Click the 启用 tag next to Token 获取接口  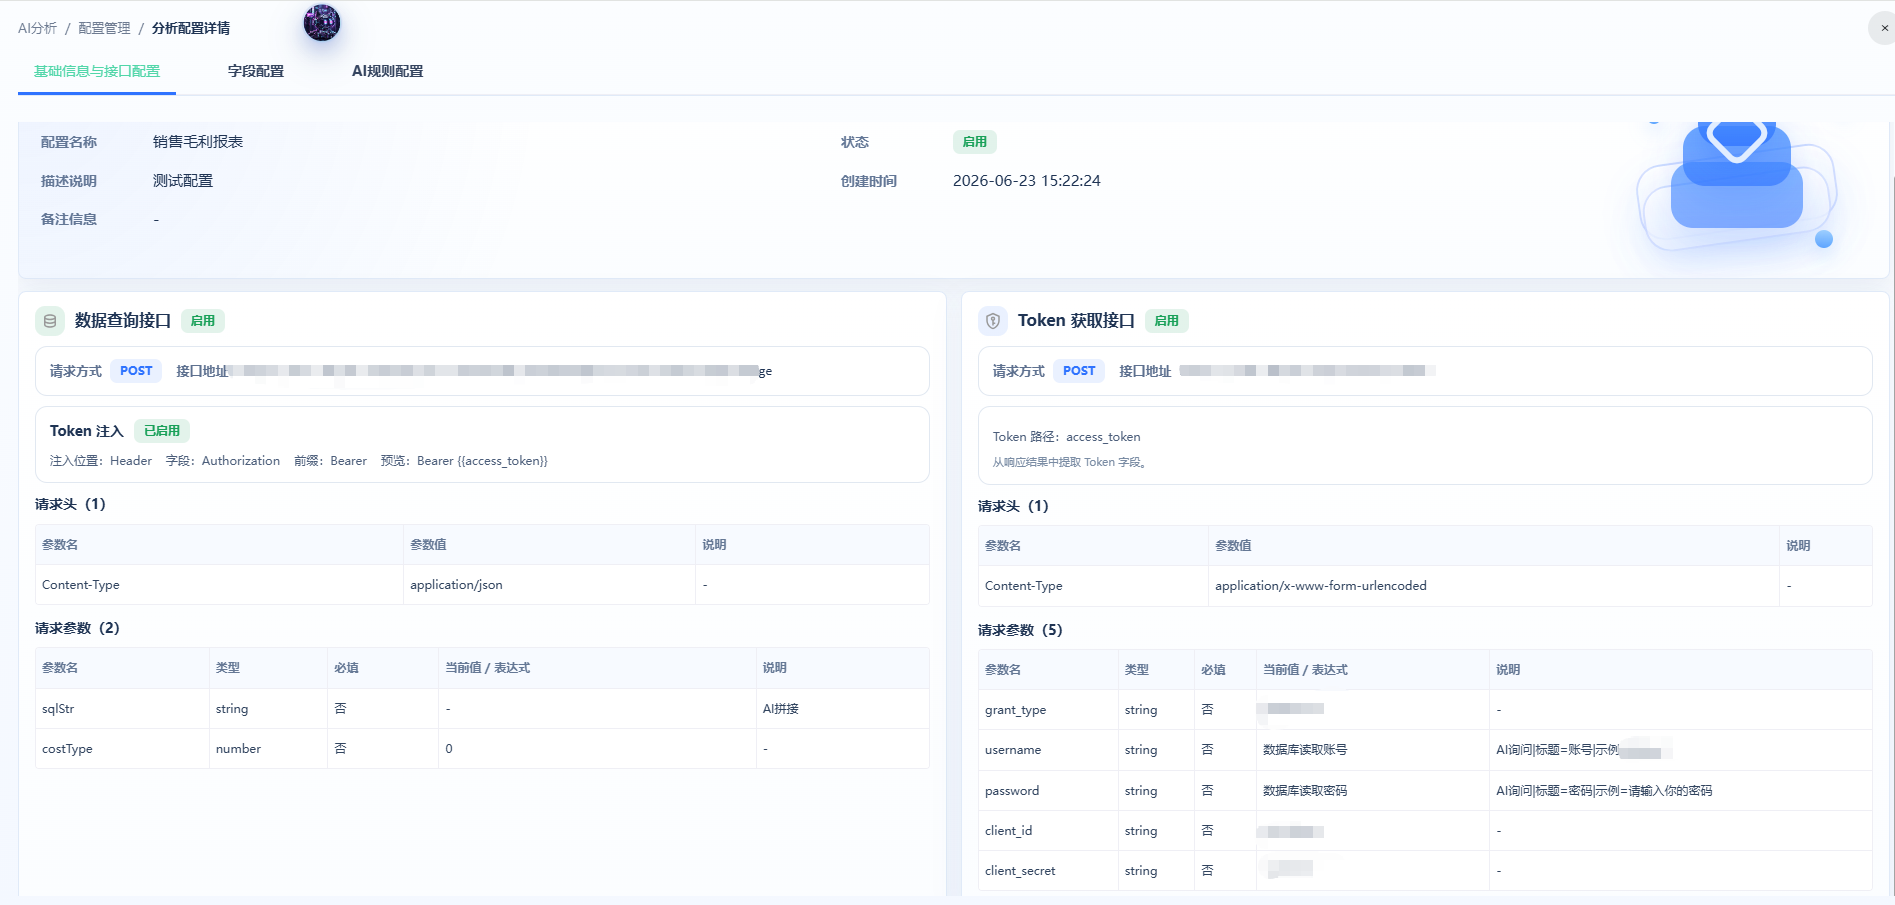click(x=1166, y=321)
